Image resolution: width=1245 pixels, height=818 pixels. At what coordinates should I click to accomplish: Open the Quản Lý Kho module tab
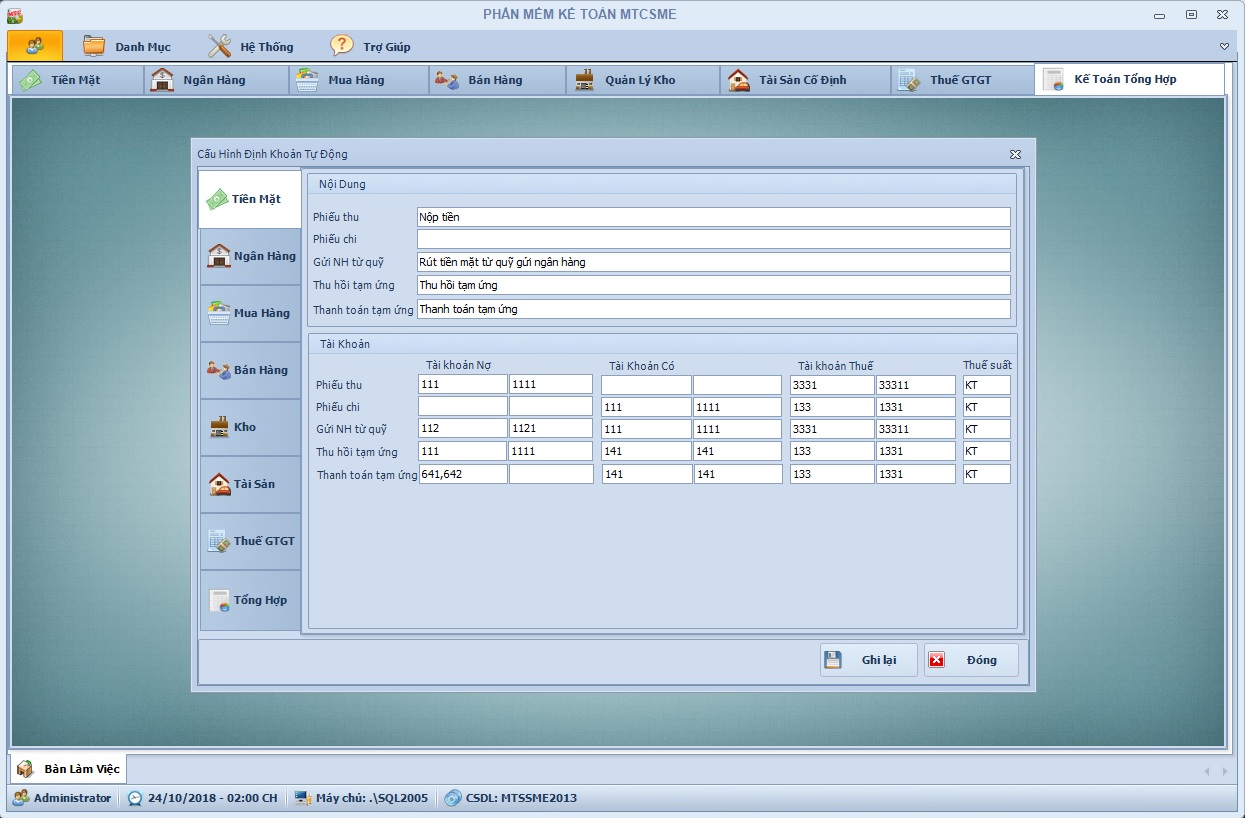[x=626, y=80]
